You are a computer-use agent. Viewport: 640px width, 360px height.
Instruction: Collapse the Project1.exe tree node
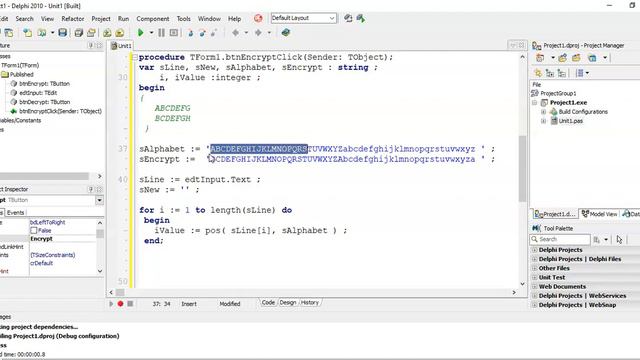pyautogui.click(x=535, y=103)
